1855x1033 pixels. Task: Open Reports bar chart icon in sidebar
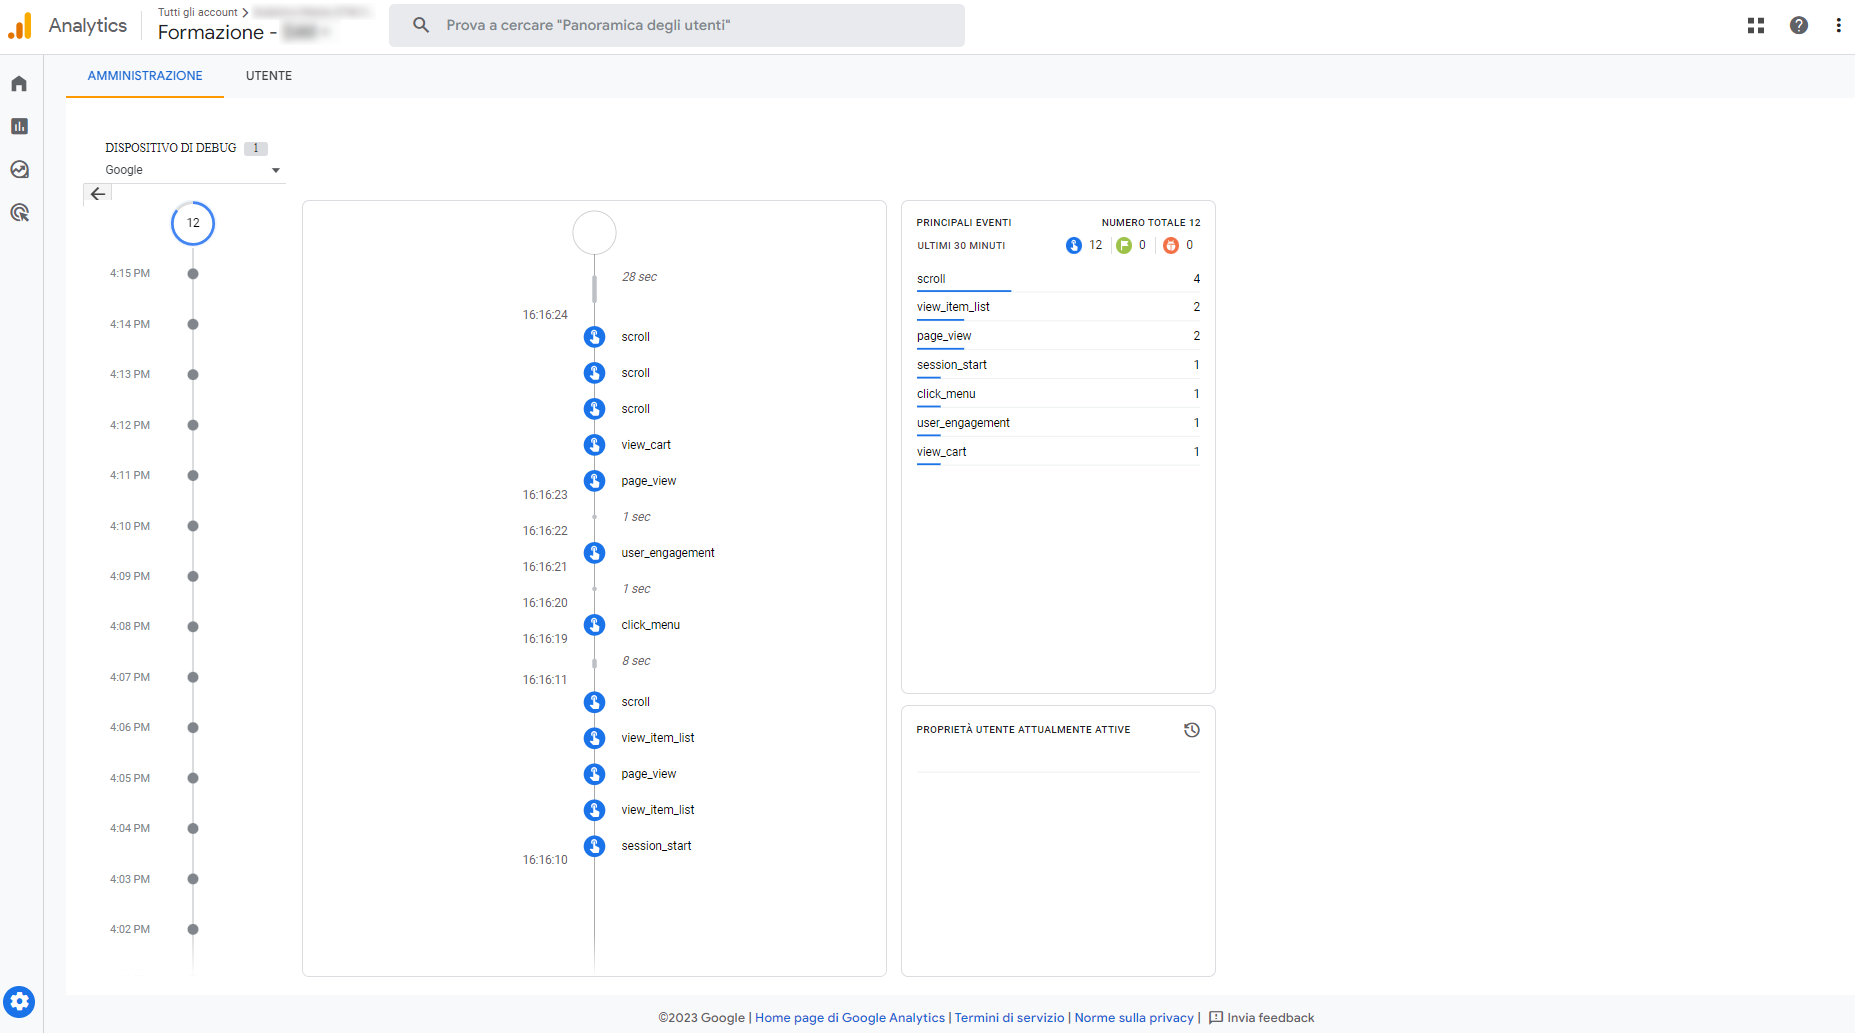click(x=19, y=126)
